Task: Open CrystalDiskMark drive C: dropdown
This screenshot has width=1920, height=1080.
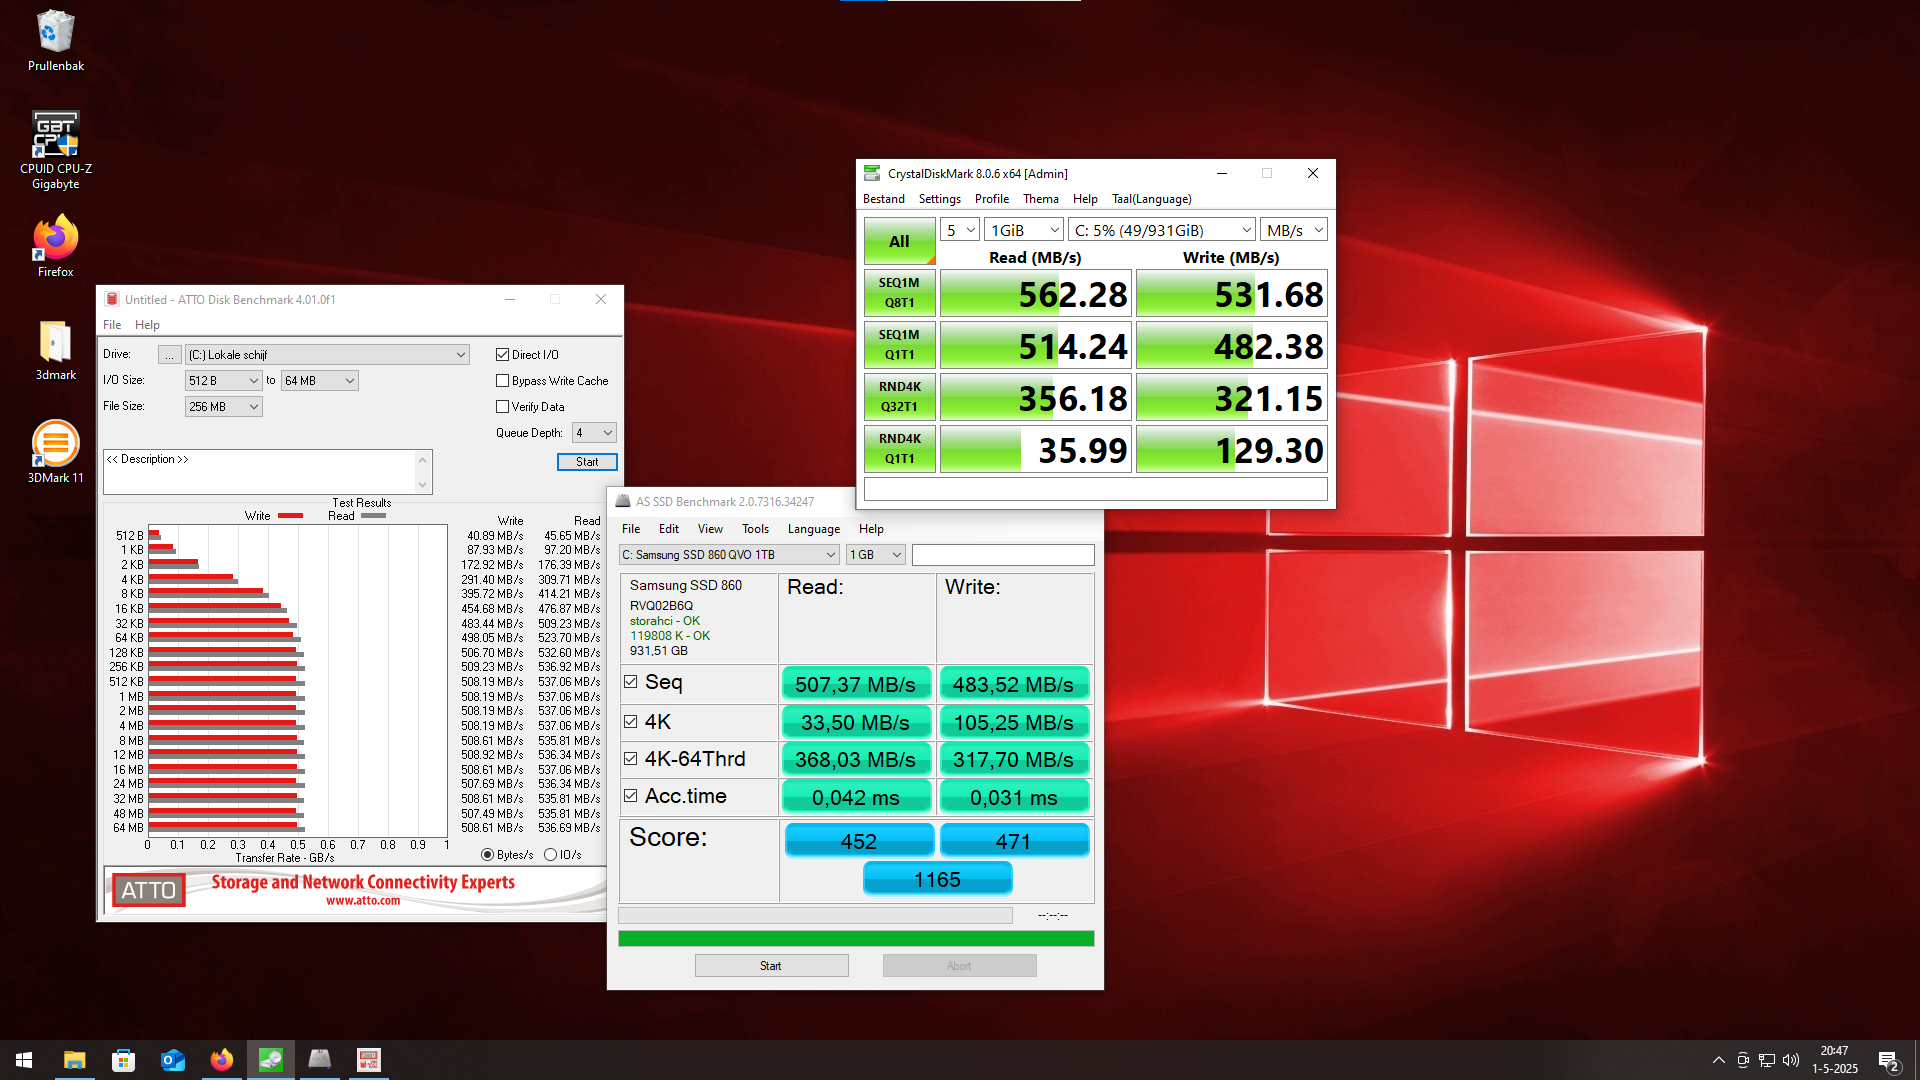Action: click(x=1162, y=230)
